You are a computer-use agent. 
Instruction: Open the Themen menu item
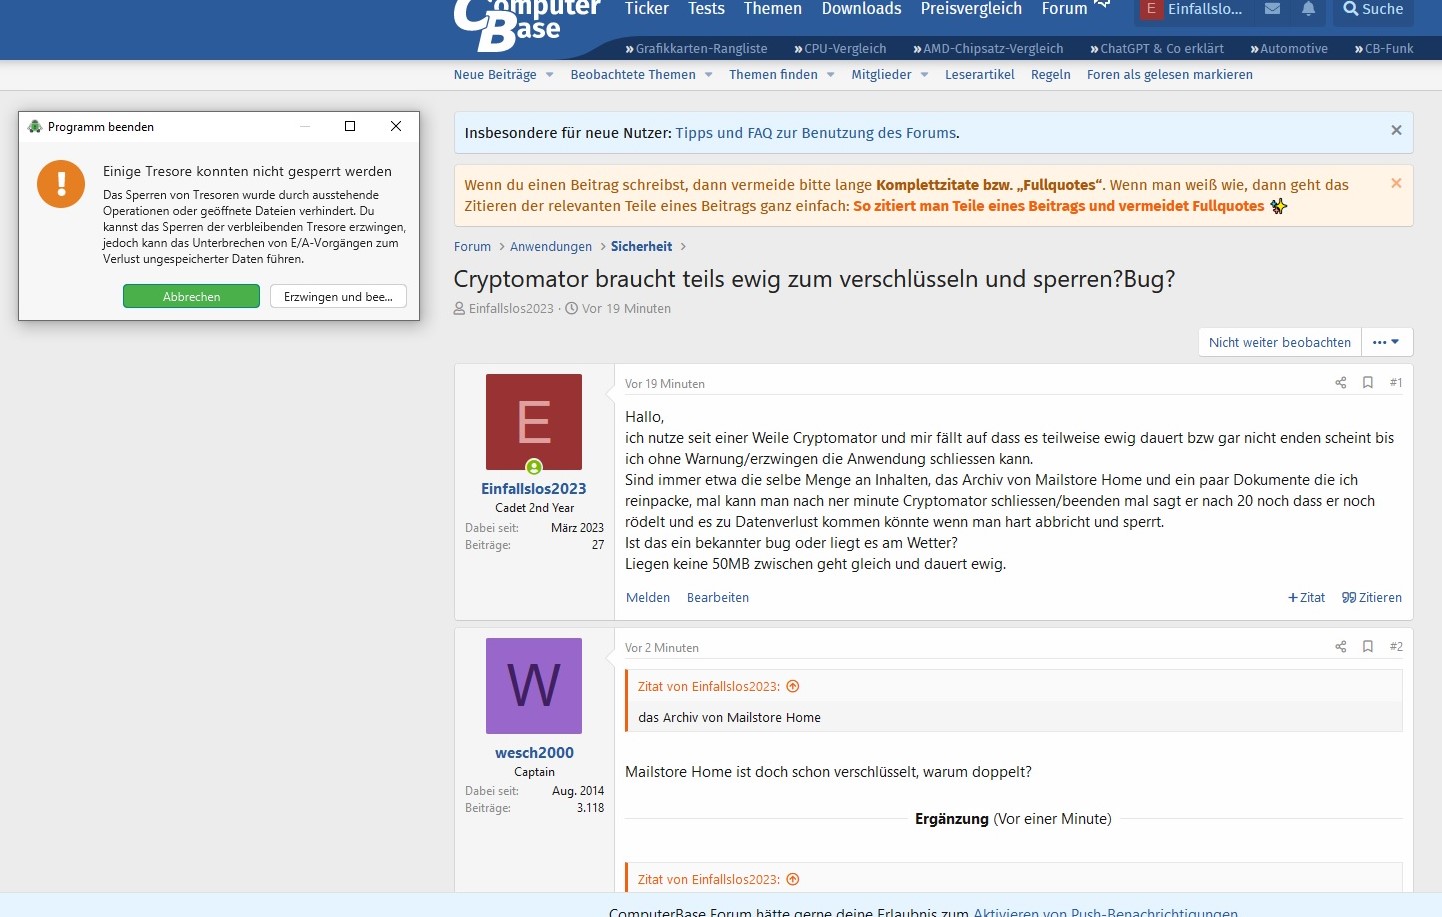[772, 9]
